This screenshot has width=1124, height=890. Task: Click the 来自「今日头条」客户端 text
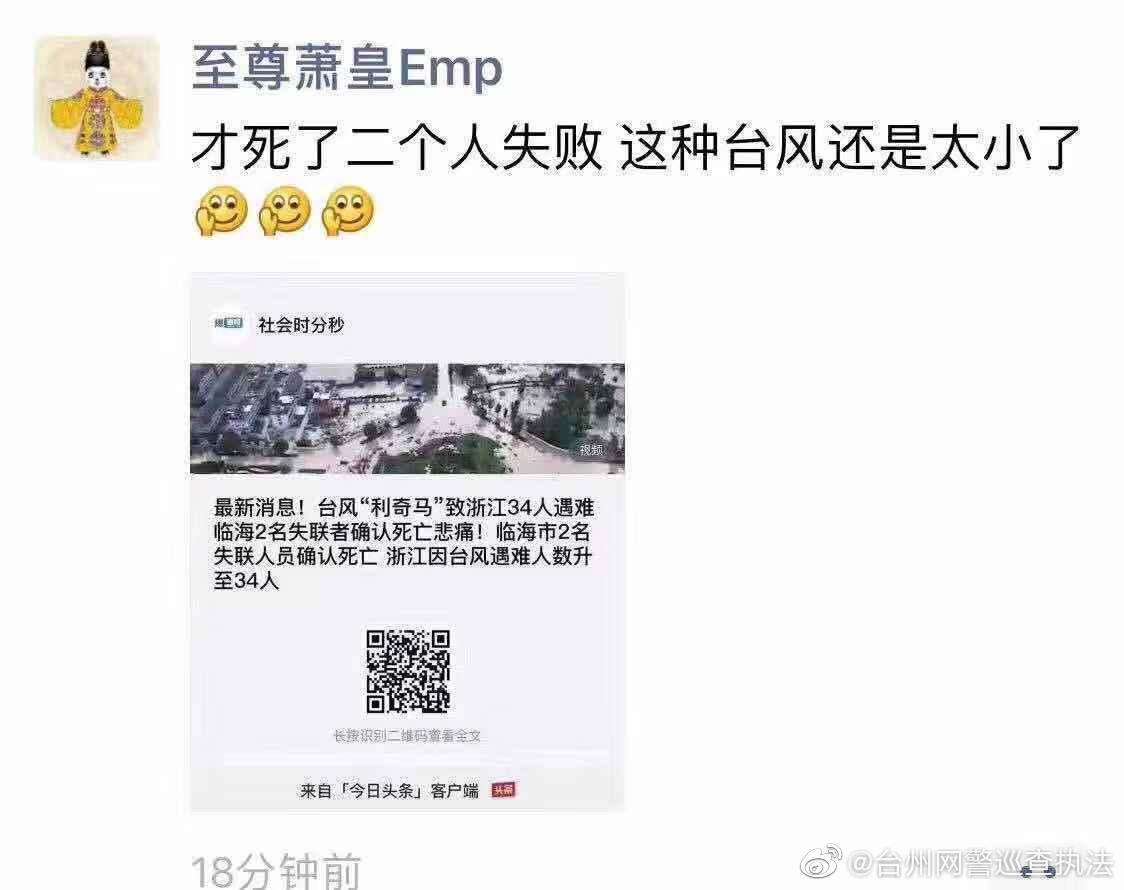tap(389, 790)
